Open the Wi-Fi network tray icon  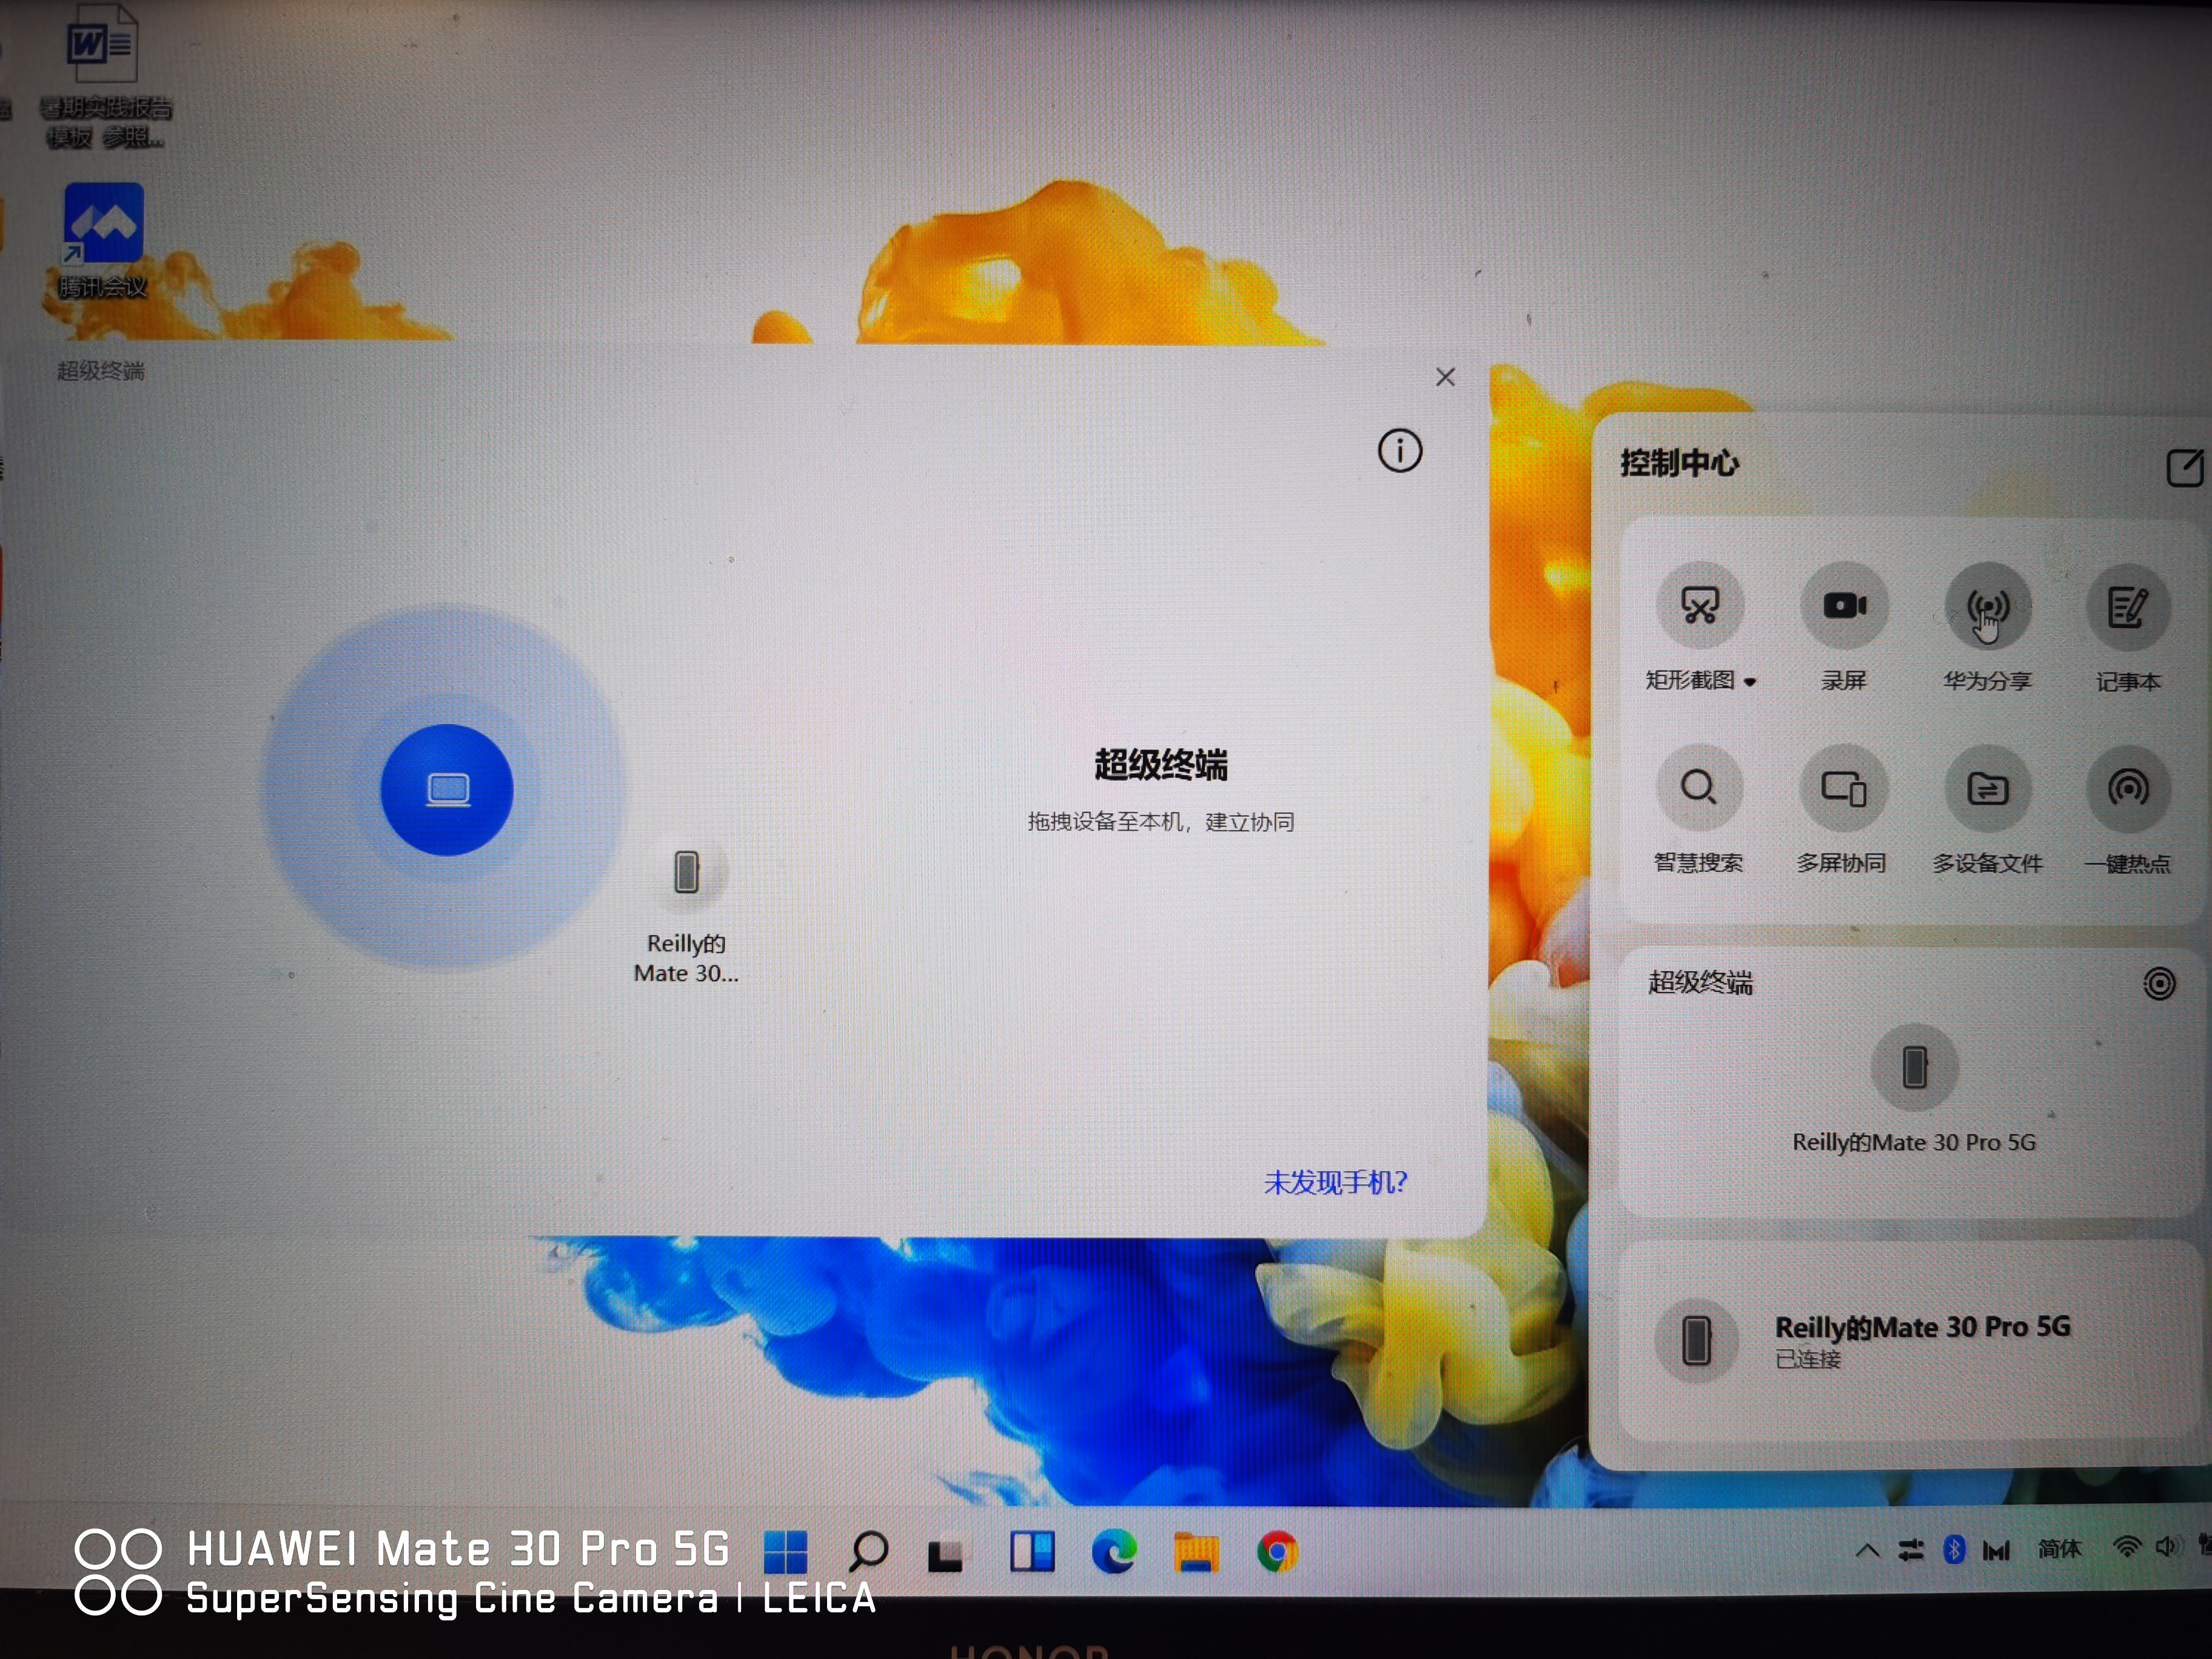point(2126,1548)
